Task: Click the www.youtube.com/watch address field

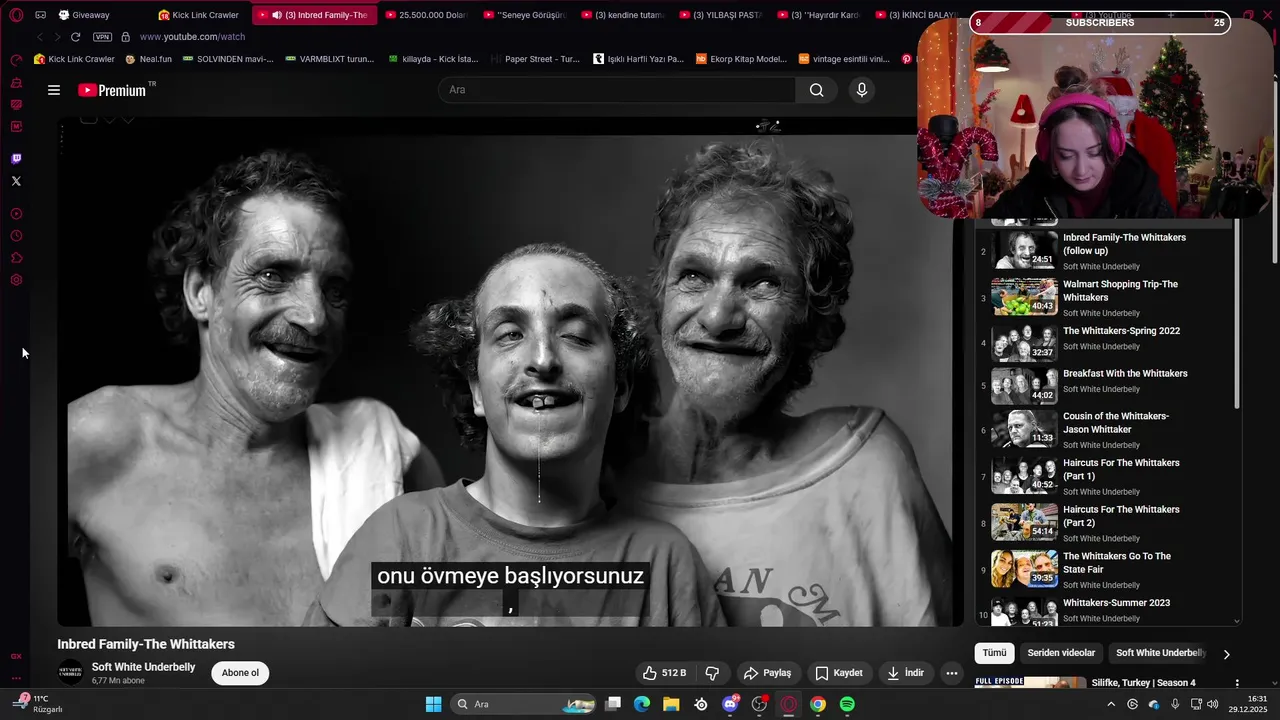Action: tap(192, 37)
